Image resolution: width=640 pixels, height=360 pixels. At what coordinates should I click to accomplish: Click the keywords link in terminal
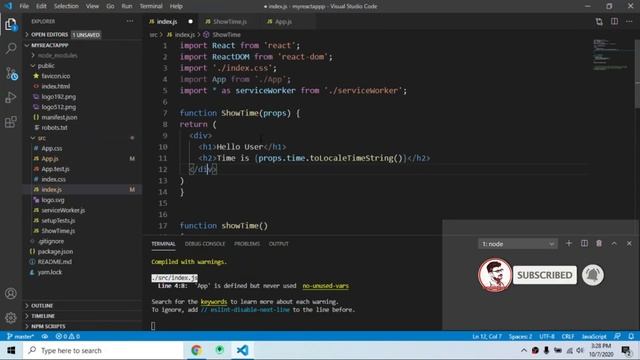coord(214,302)
